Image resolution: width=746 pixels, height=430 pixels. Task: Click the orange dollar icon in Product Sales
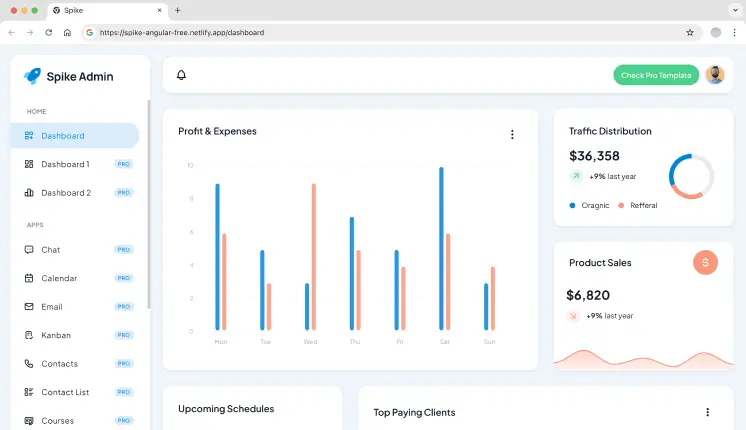click(705, 263)
